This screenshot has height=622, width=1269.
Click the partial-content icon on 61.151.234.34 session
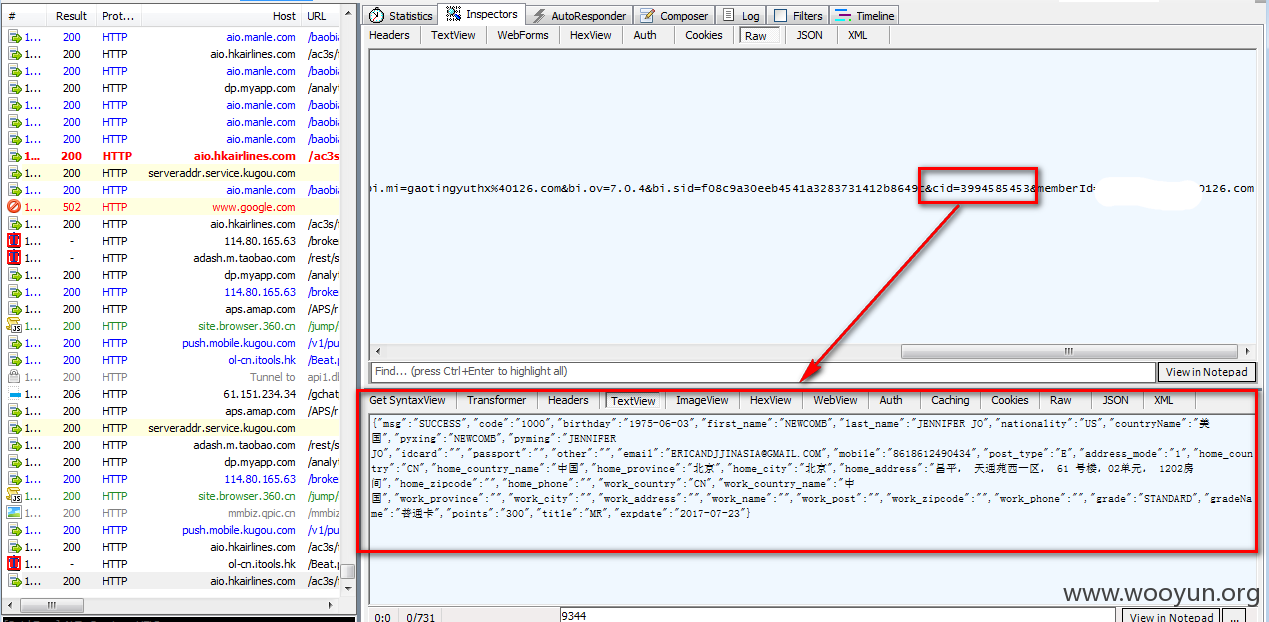click(15, 394)
